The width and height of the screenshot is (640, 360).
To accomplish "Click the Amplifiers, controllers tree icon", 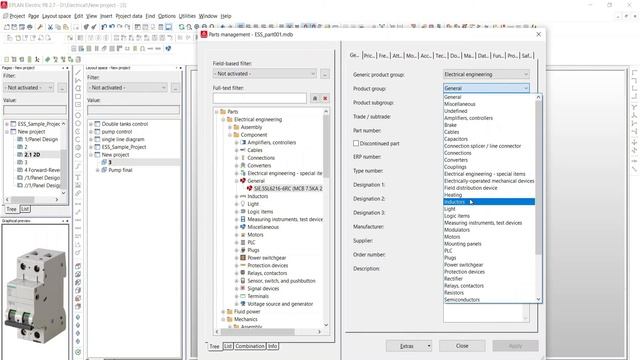I will pos(243,142).
